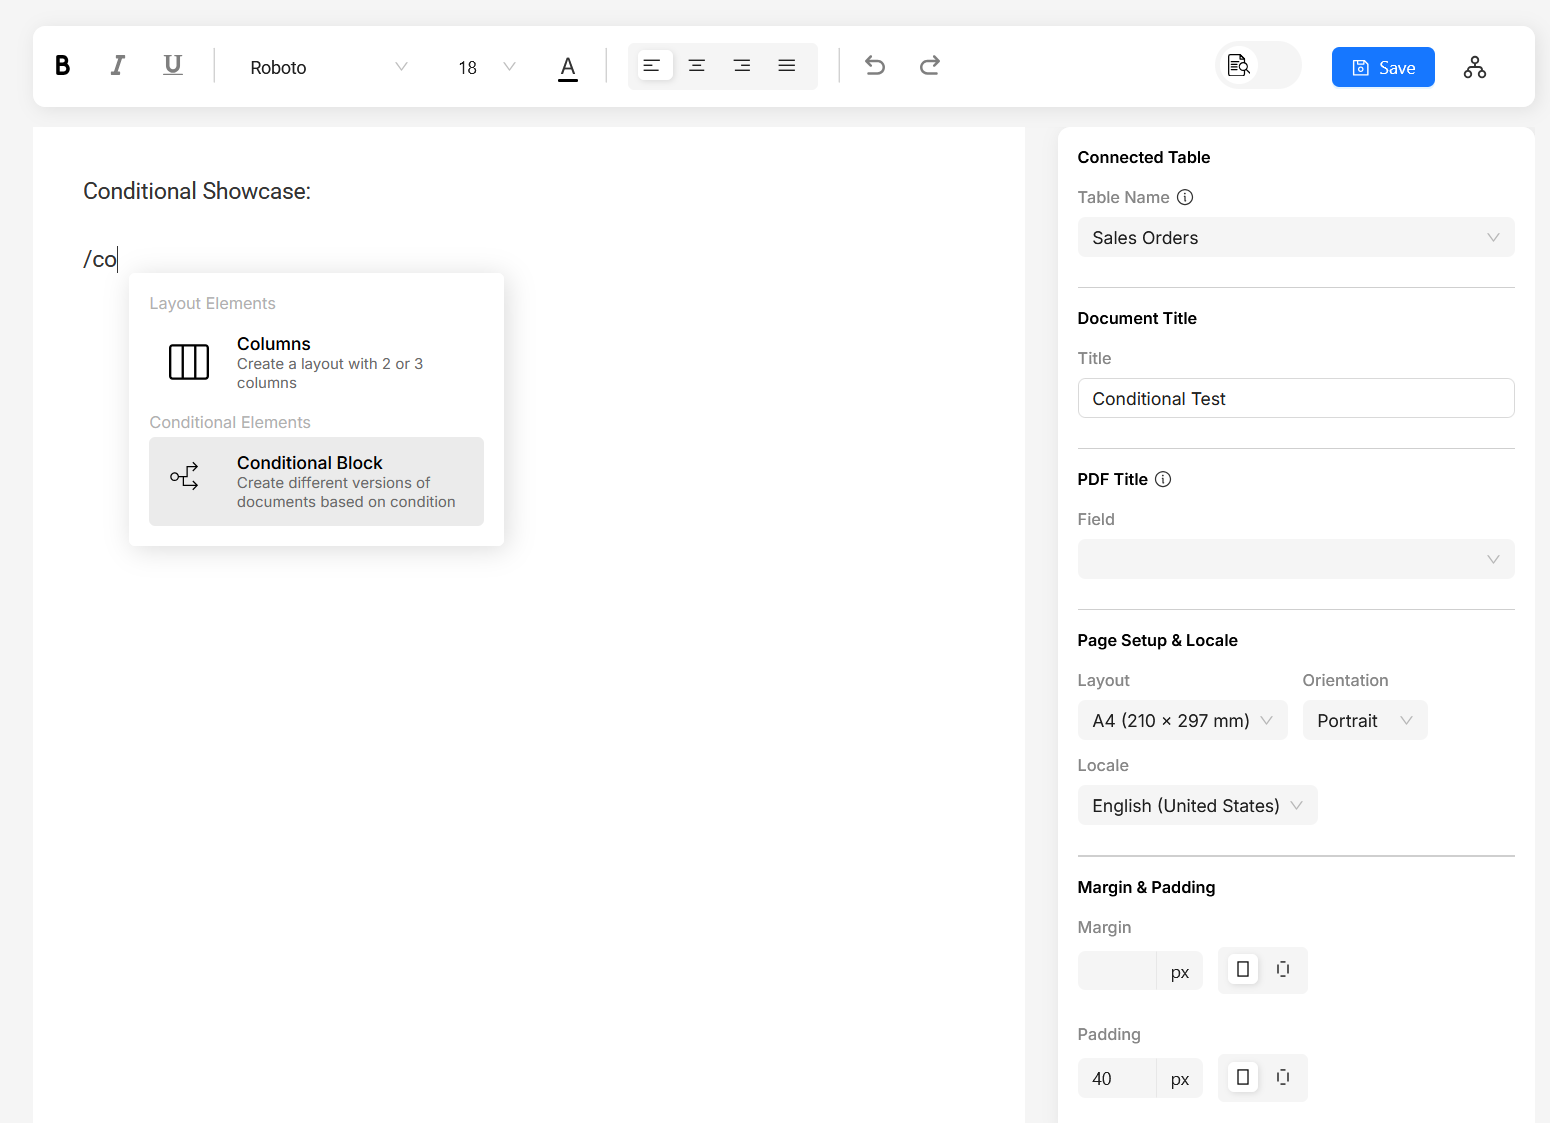The image size is (1550, 1123).
Task: Undo the last action
Action: click(x=875, y=66)
